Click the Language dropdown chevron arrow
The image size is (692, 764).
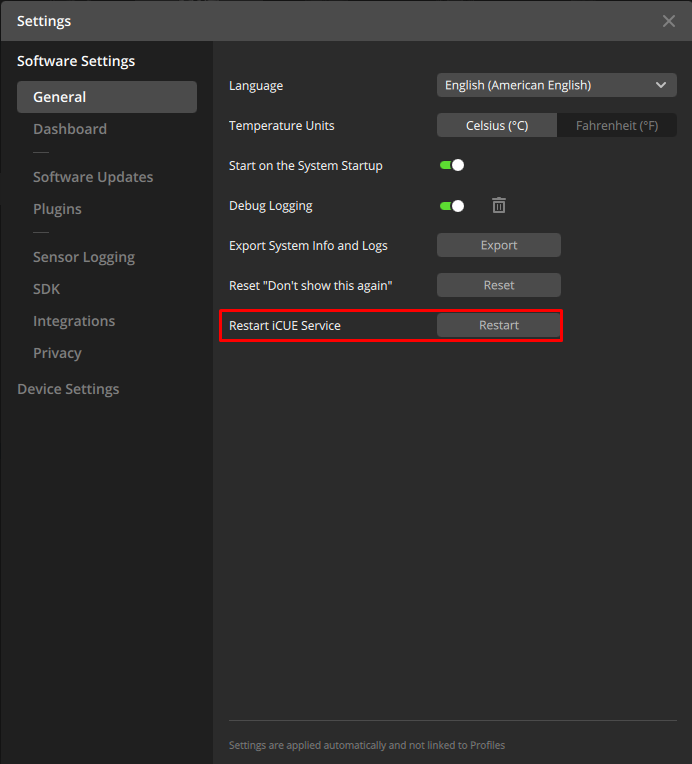[661, 85]
